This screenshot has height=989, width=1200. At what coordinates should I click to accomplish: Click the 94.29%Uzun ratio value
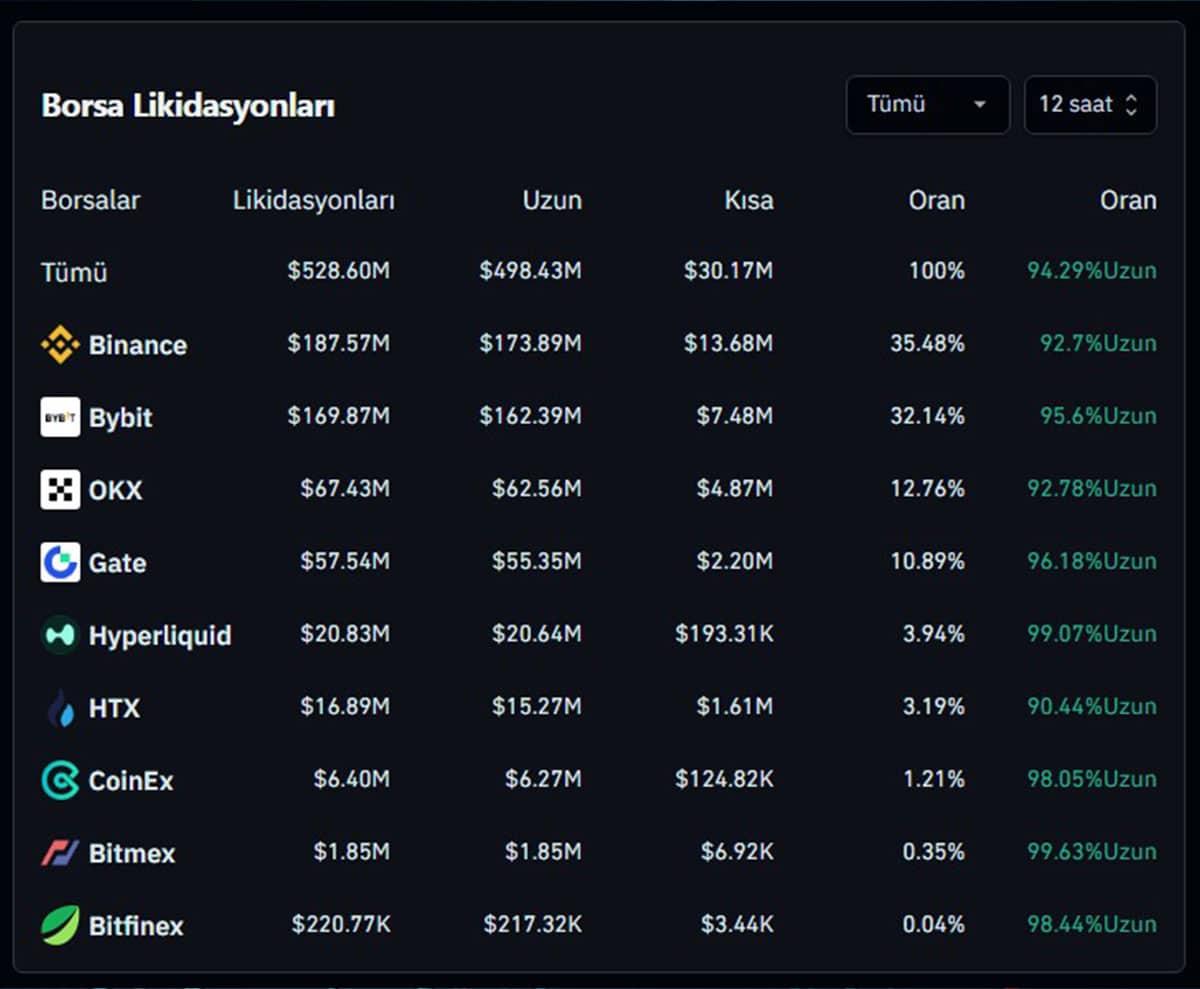click(1092, 271)
